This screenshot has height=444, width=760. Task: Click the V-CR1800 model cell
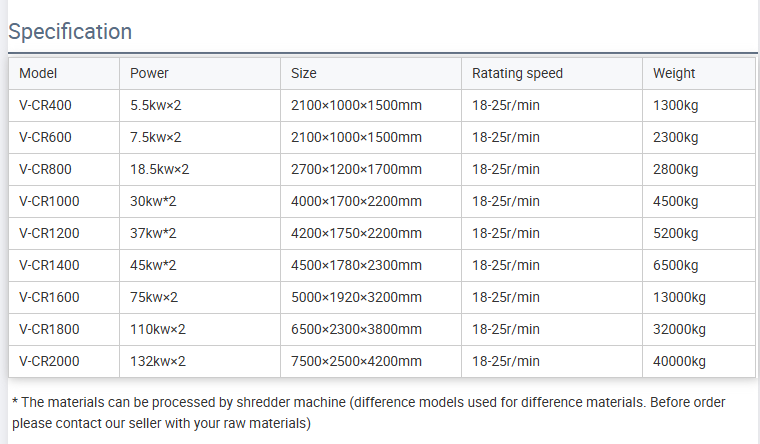(49, 329)
